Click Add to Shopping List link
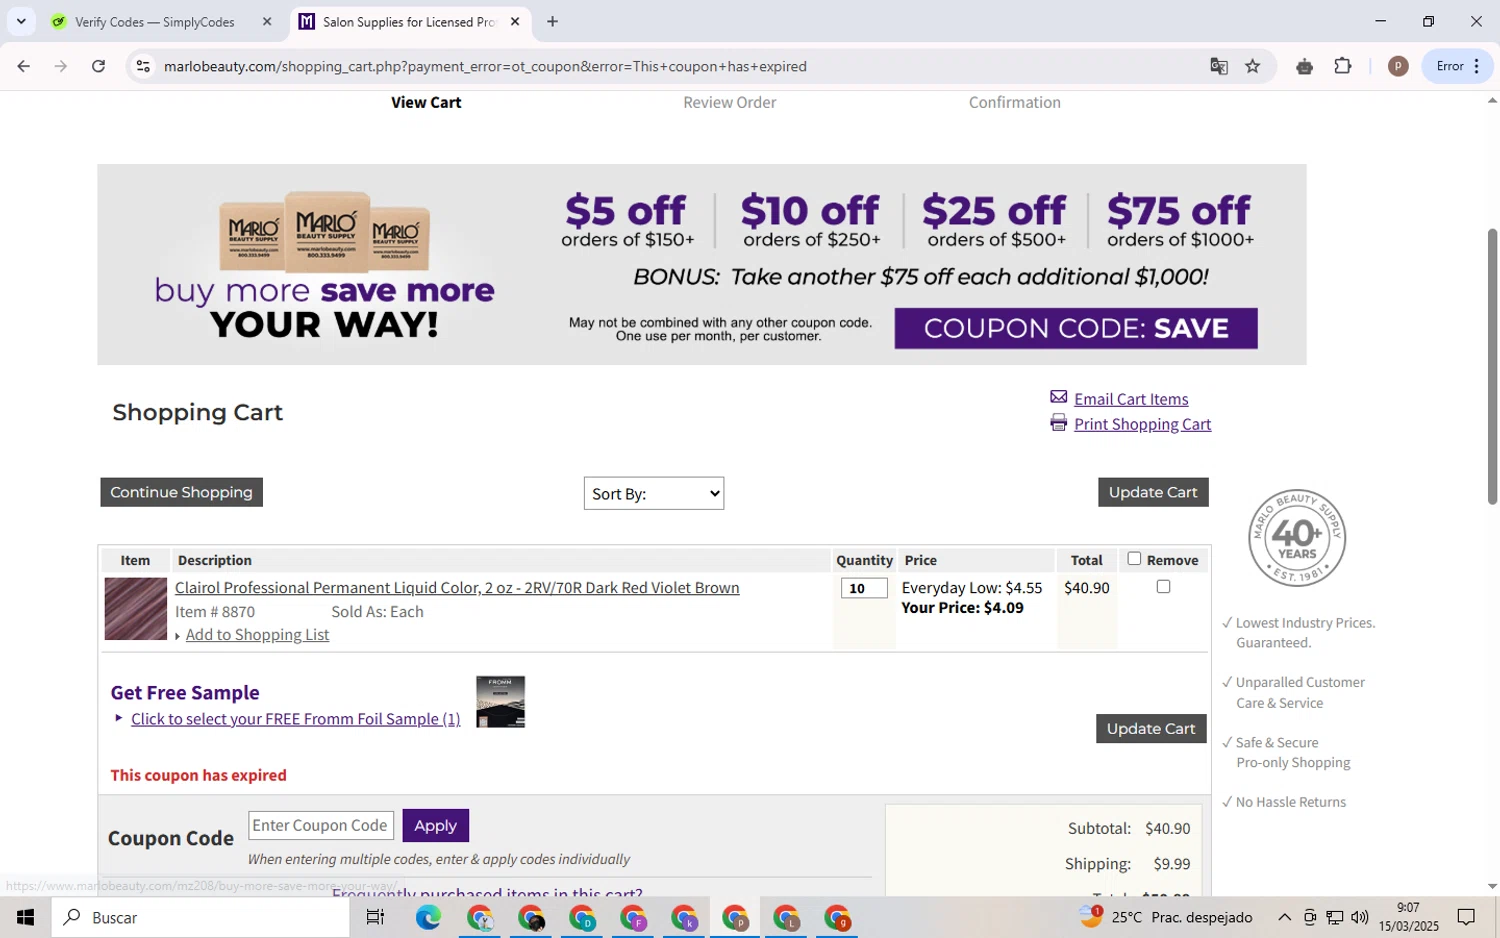 [x=257, y=635]
